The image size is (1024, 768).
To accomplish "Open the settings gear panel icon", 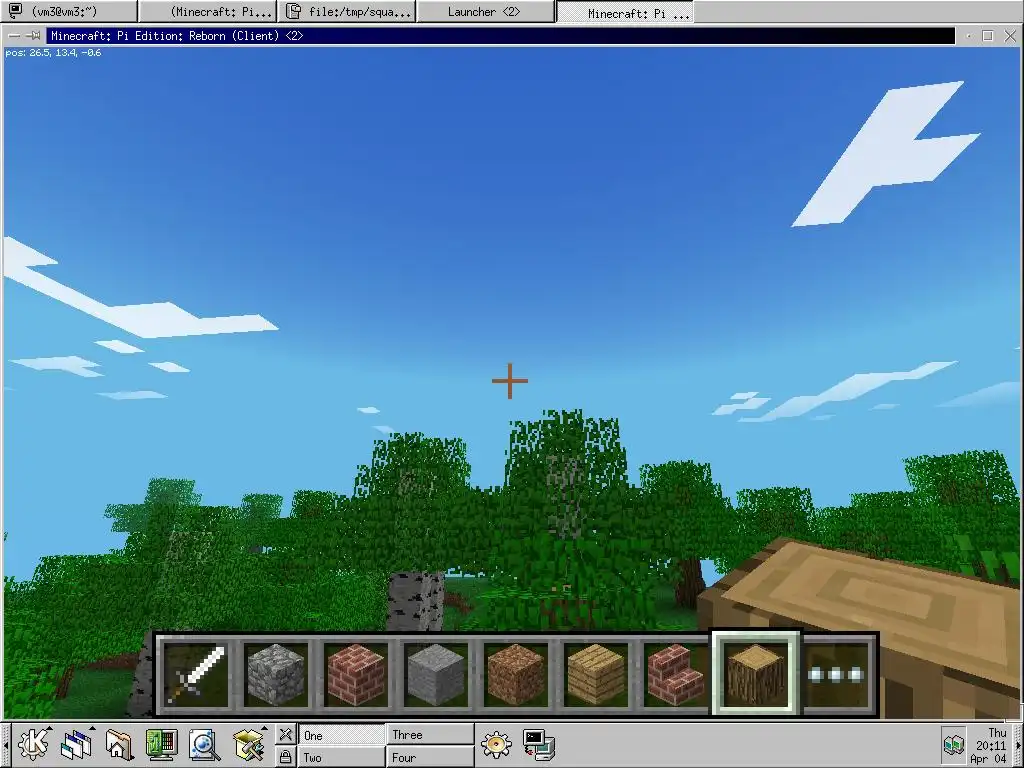I will (496, 744).
